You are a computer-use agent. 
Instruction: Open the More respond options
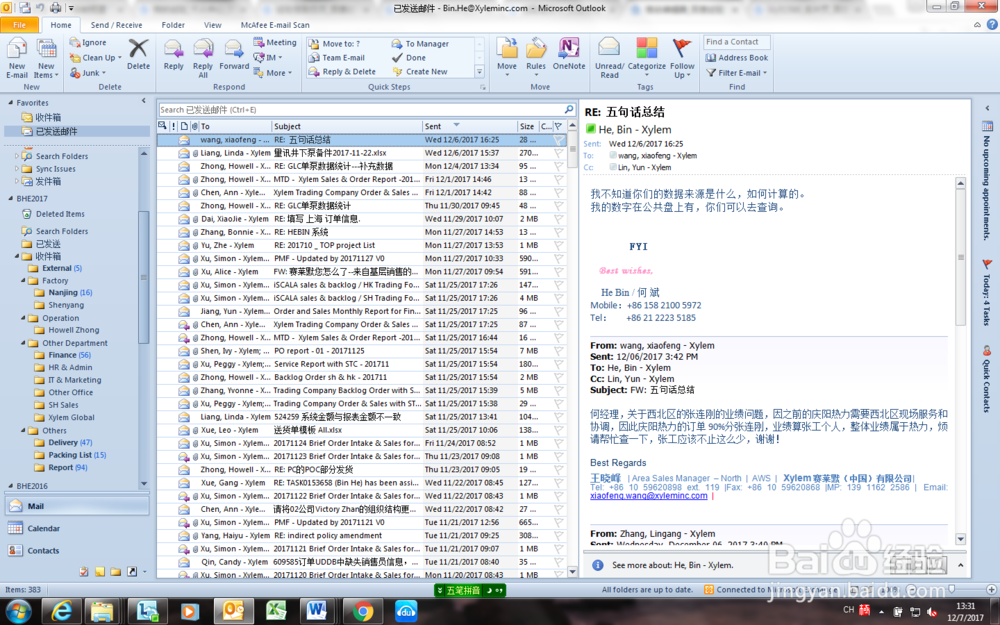pos(273,73)
